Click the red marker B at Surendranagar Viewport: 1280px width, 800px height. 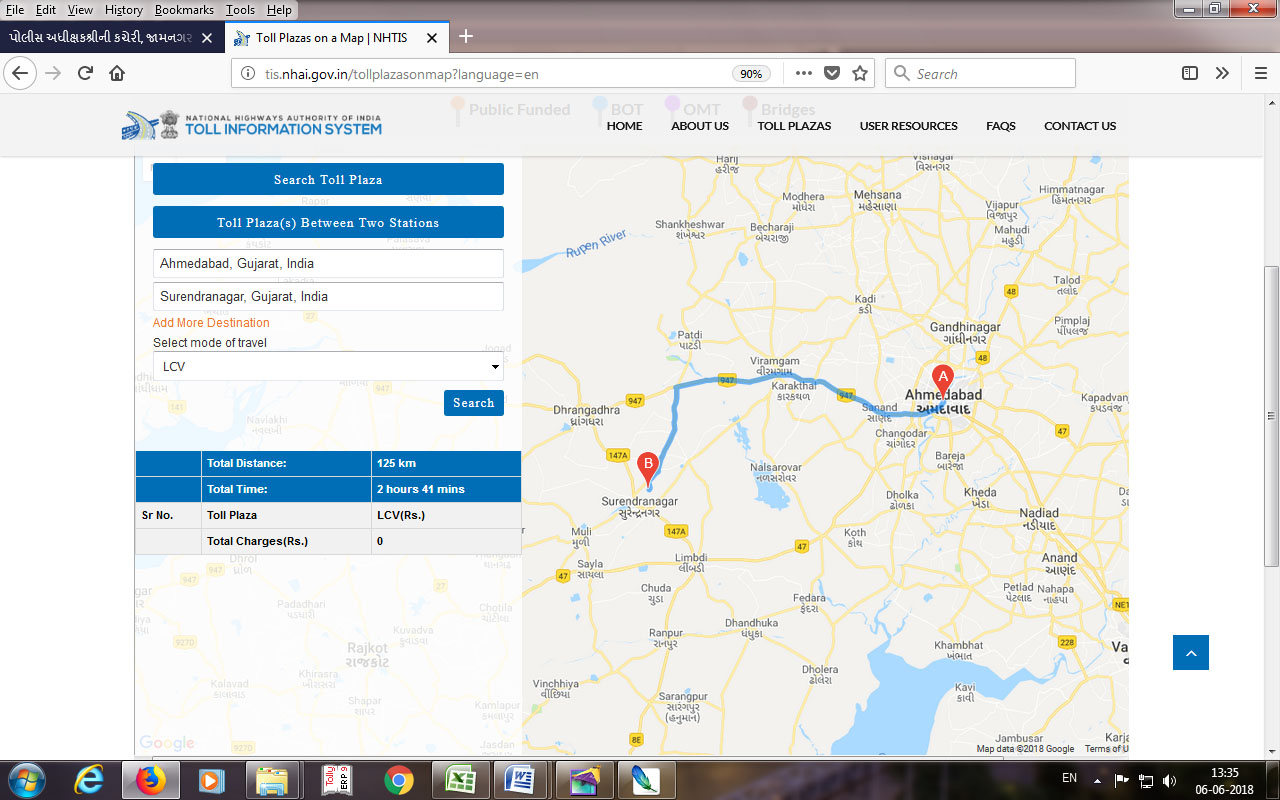648,467
